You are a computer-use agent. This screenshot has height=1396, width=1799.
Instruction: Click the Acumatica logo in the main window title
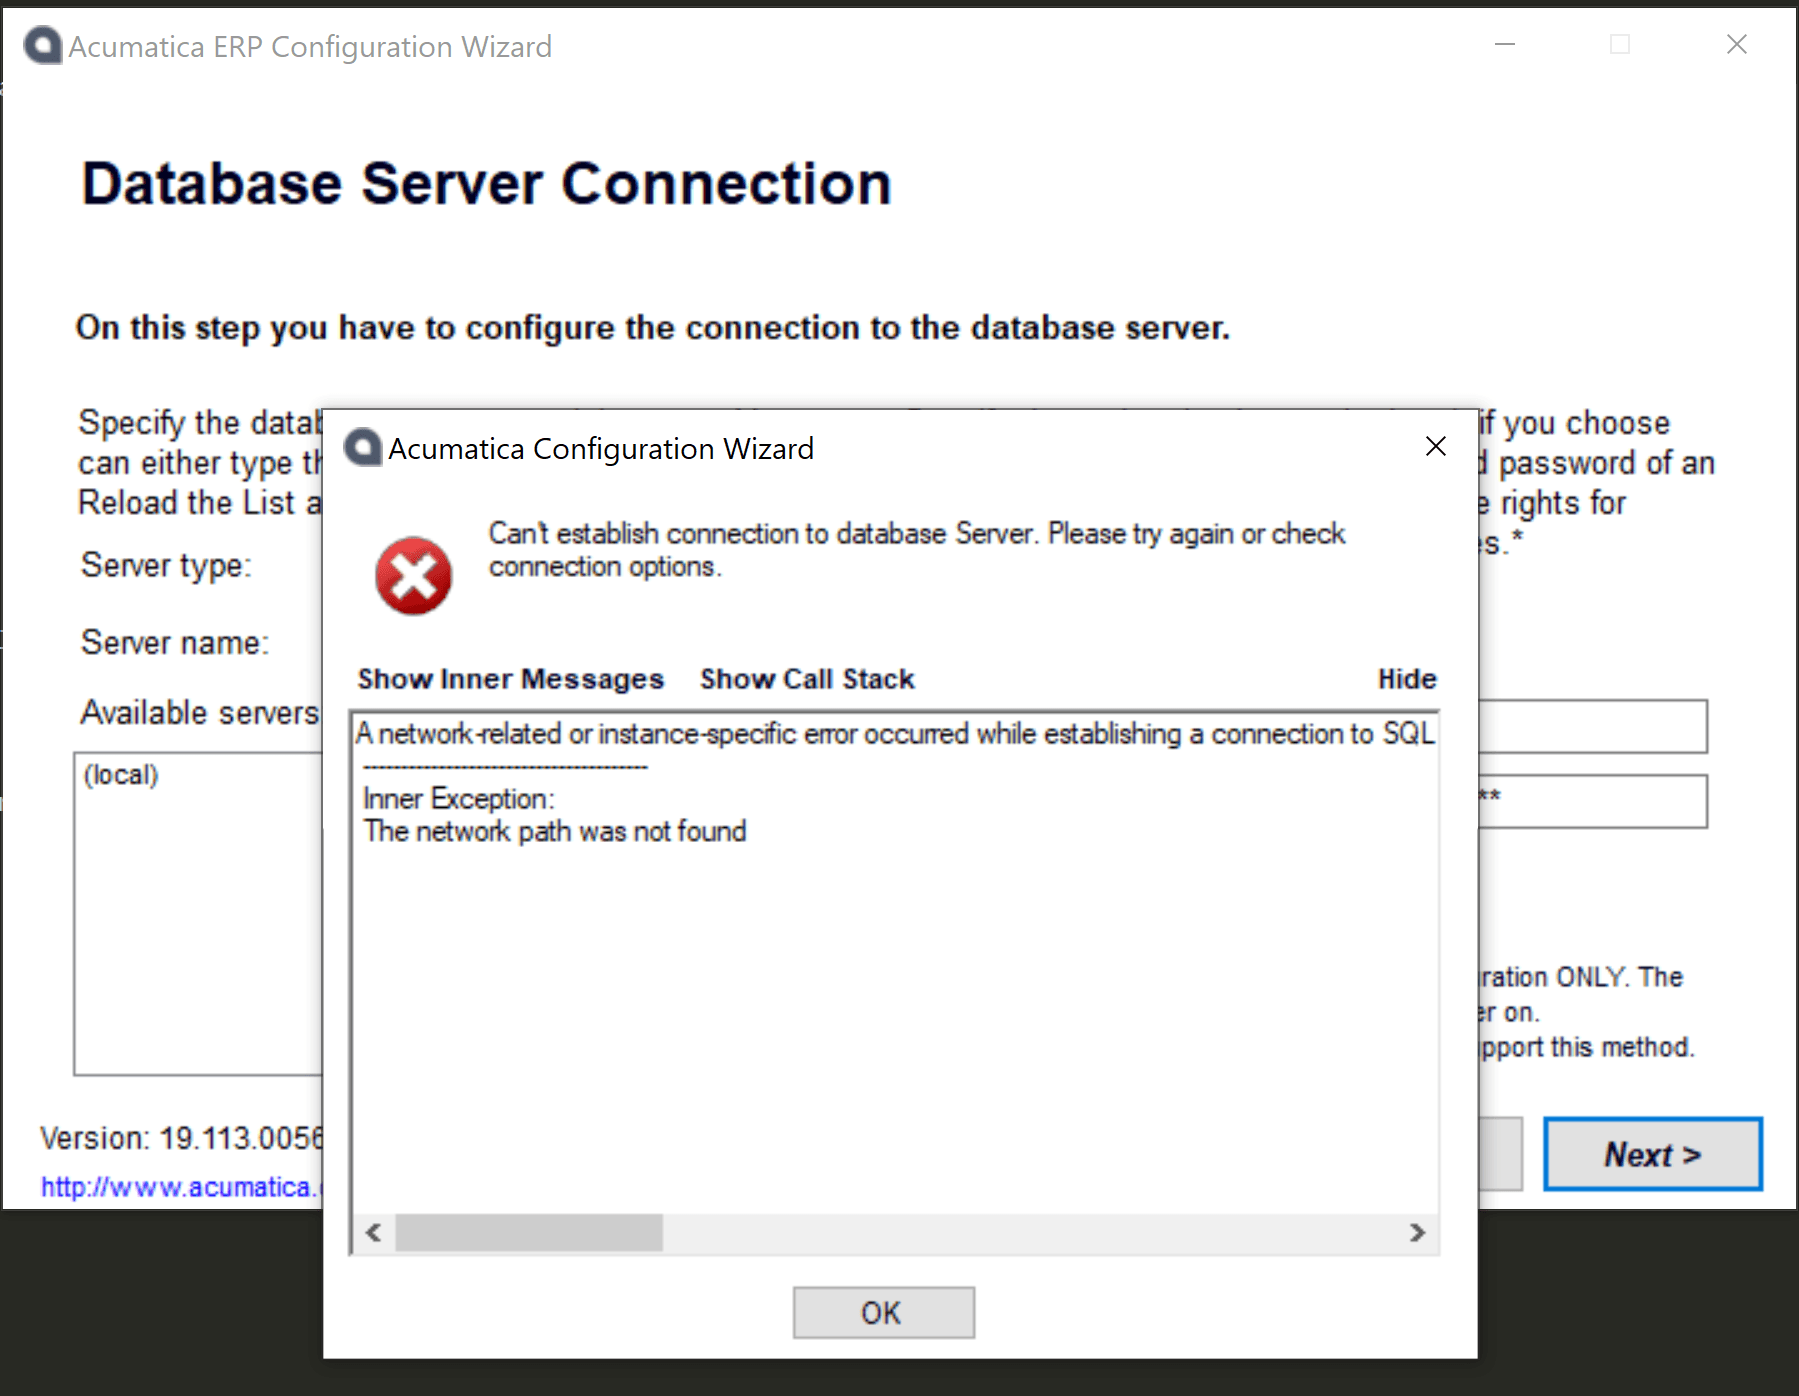coord(43,46)
